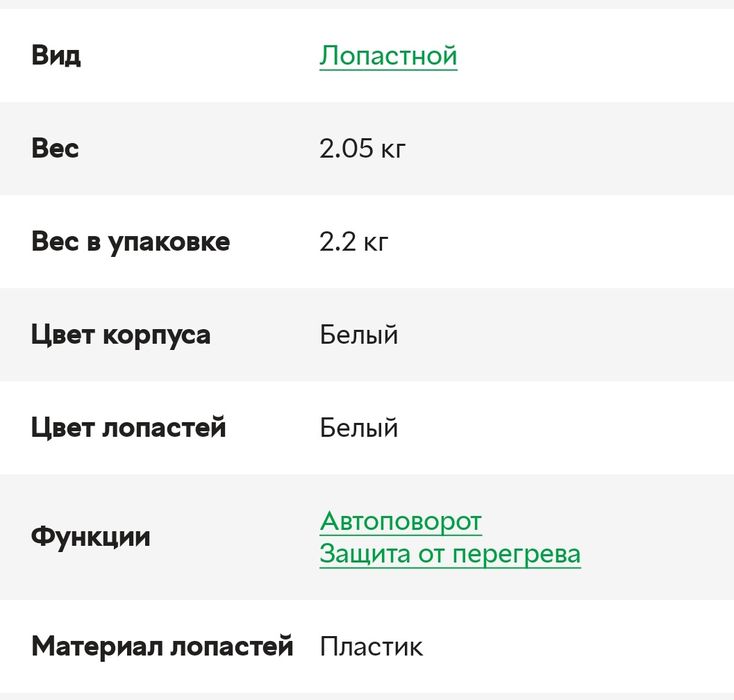Select the Цвет лопастей label
This screenshot has width=734, height=700.
click(128, 427)
